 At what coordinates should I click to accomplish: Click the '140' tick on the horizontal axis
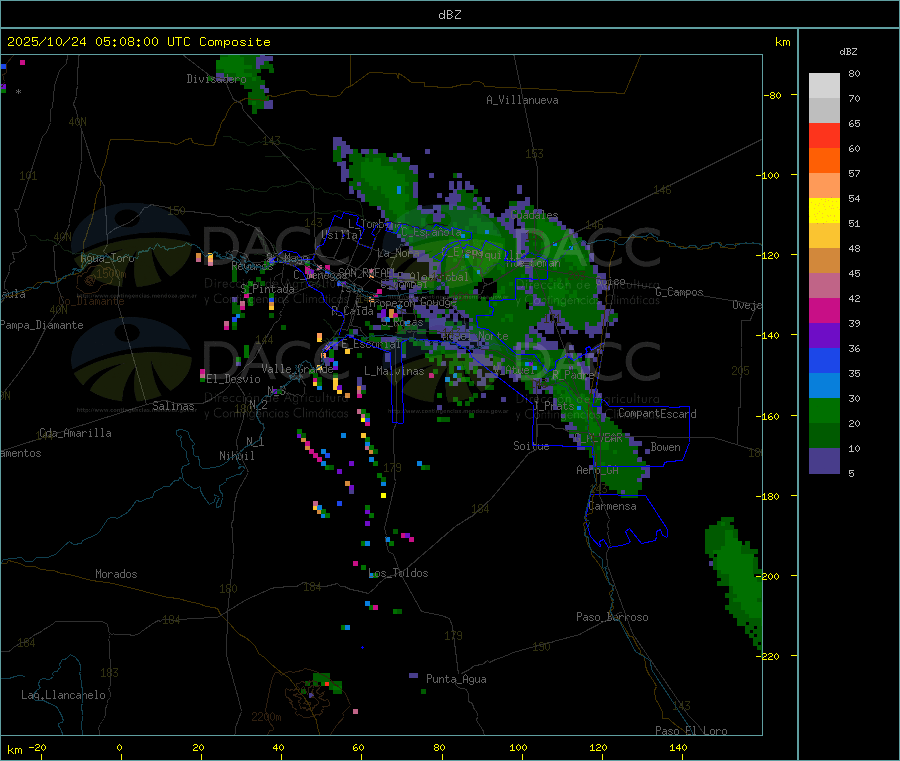pyautogui.click(x=678, y=747)
